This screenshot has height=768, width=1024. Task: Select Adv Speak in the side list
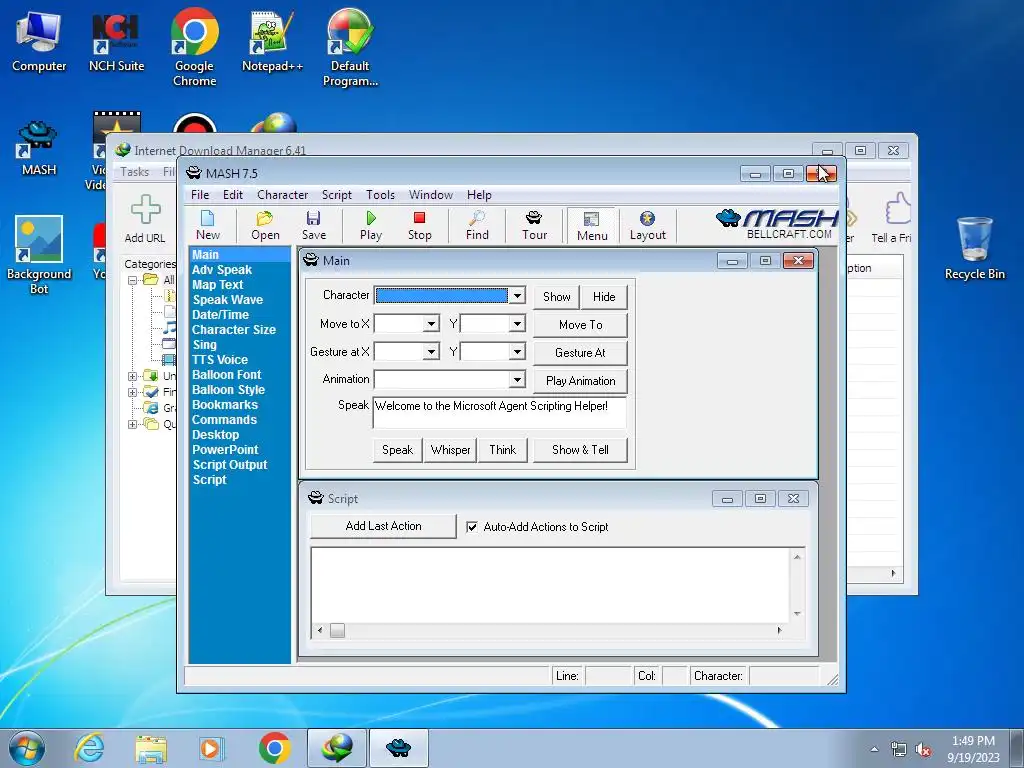(222, 270)
